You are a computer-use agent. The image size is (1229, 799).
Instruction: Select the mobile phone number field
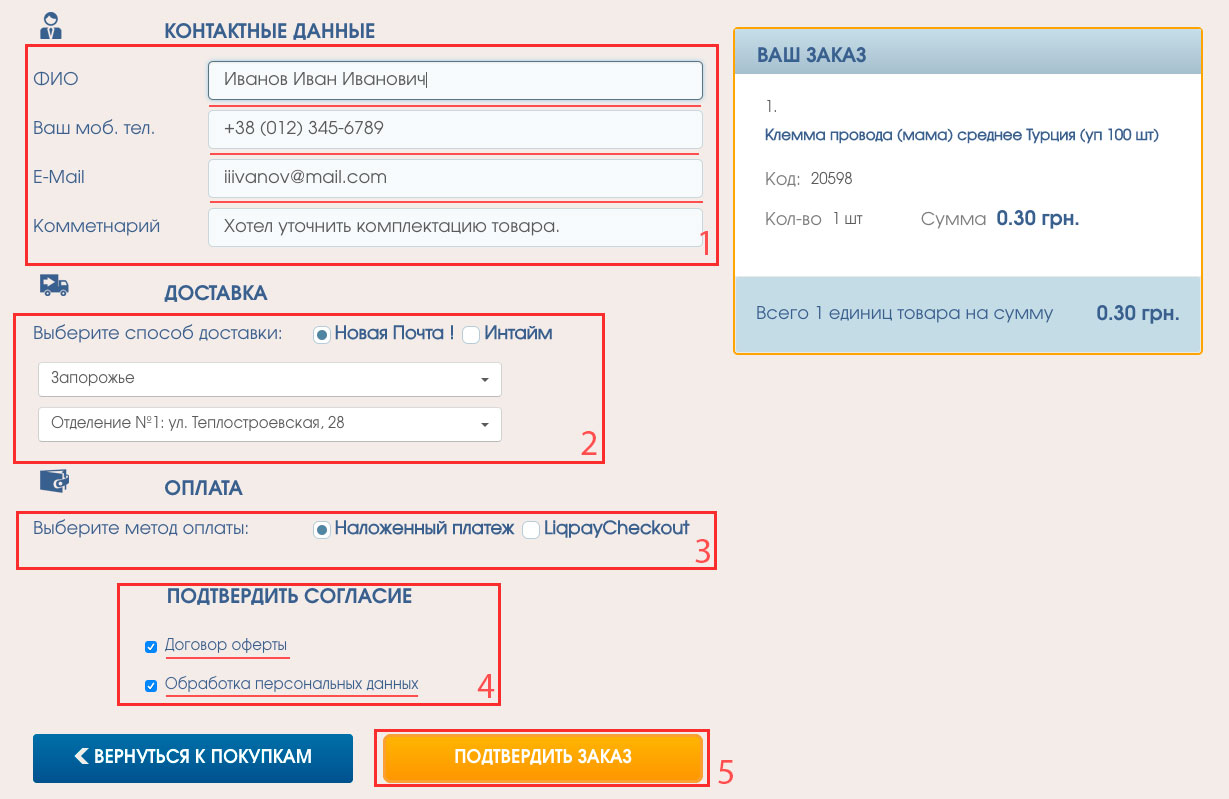455,129
